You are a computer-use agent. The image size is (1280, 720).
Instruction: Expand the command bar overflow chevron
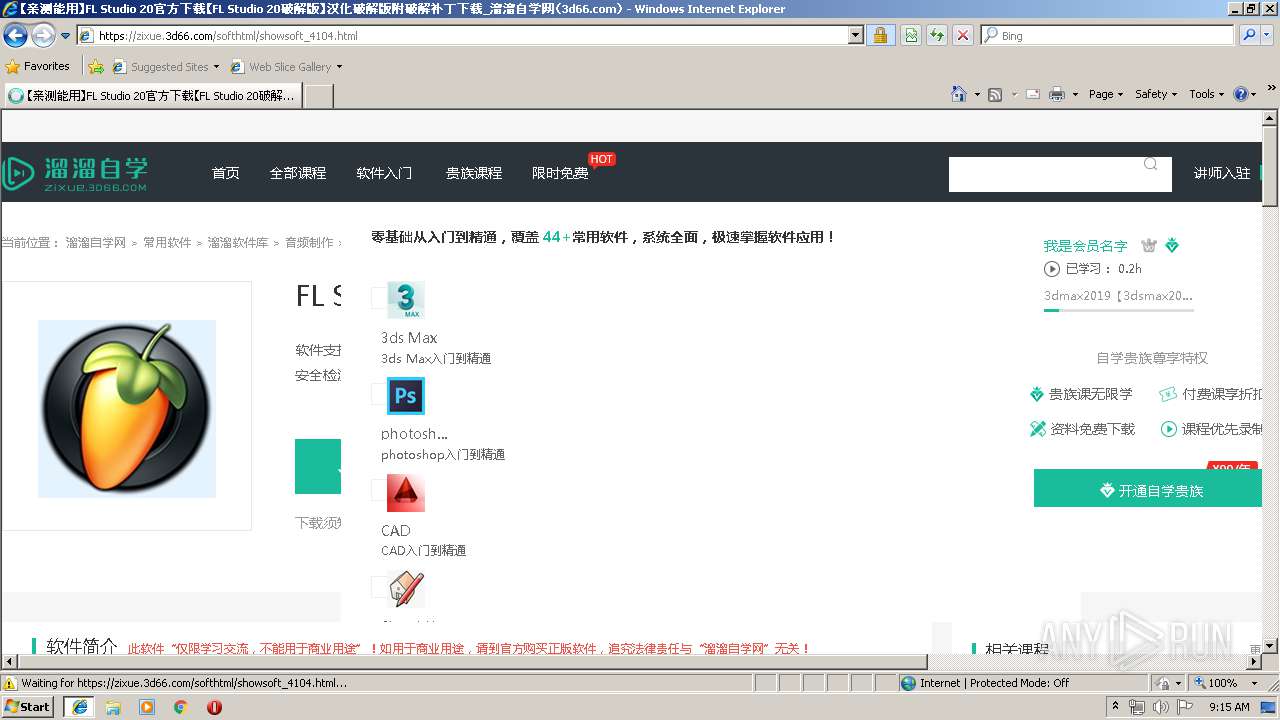(x=1271, y=89)
